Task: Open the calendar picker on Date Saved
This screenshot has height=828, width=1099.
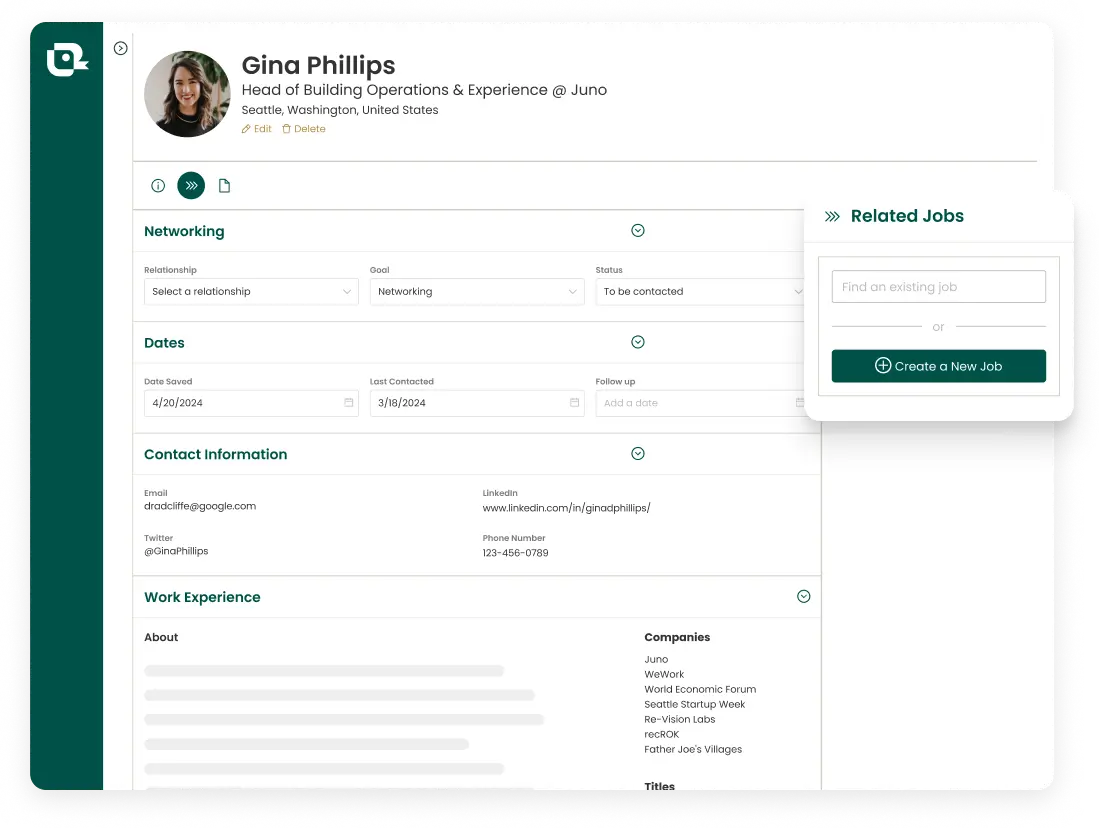Action: (347, 403)
